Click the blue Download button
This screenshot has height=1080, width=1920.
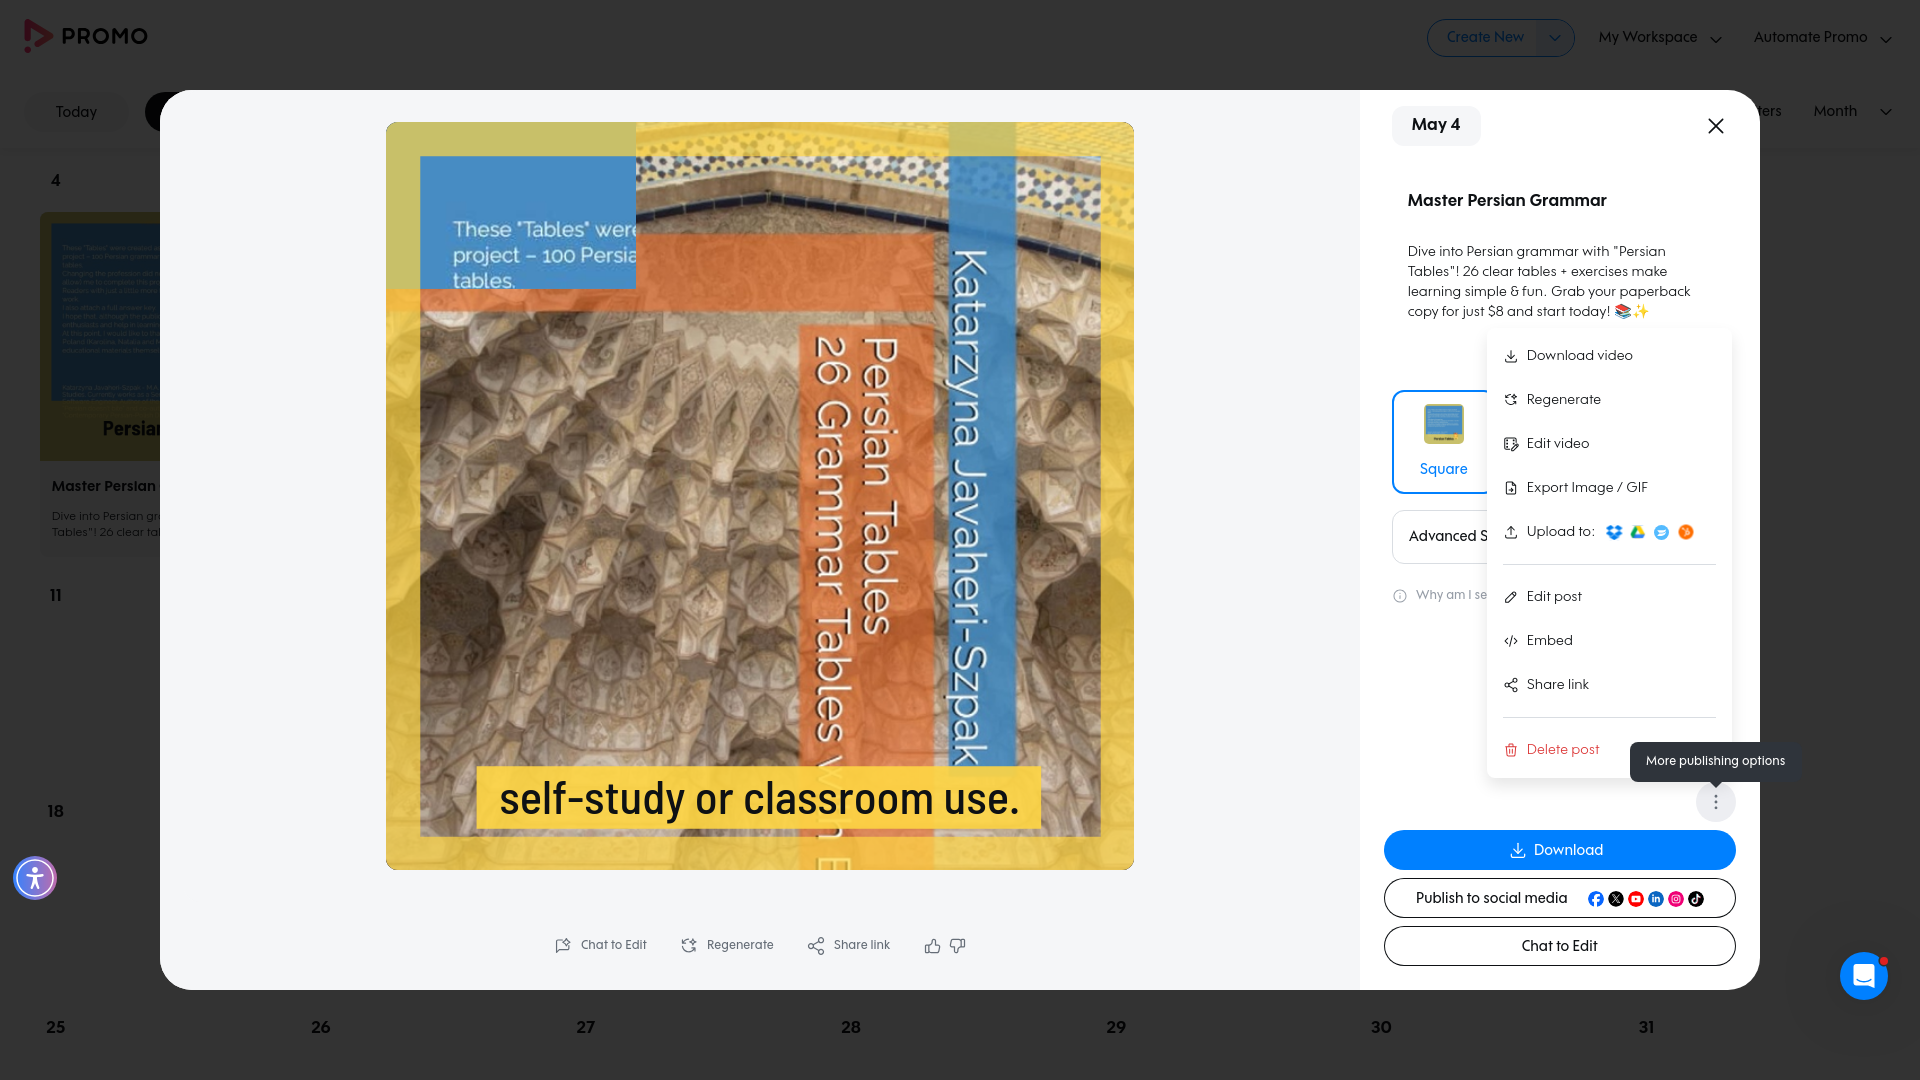tap(1559, 850)
